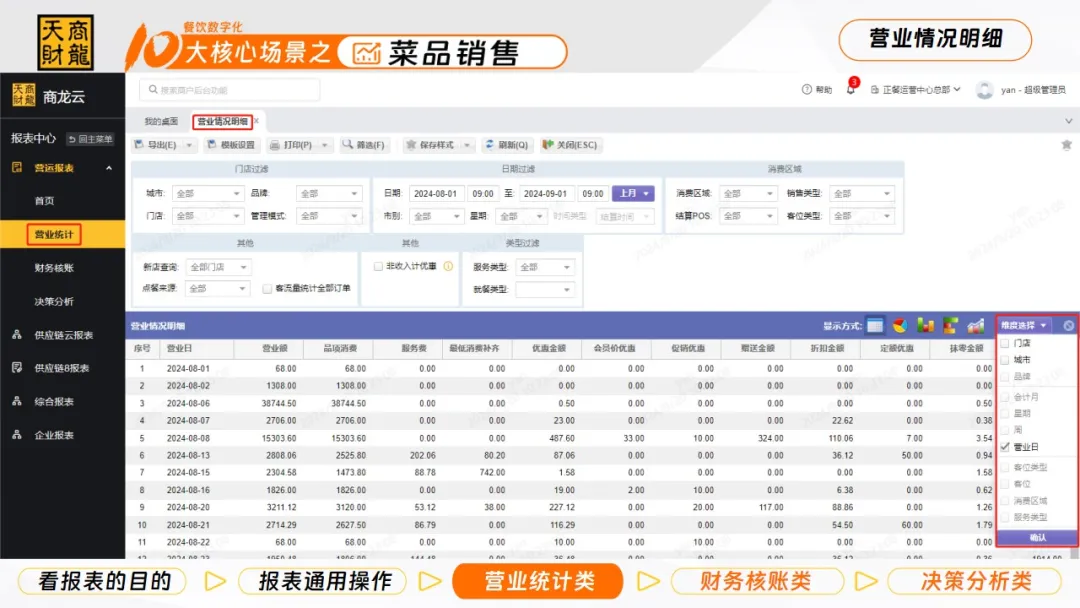Open the dropdown arrow beside 导出(E)
Image resolution: width=1080 pixels, height=608 pixels.
click(x=189, y=145)
